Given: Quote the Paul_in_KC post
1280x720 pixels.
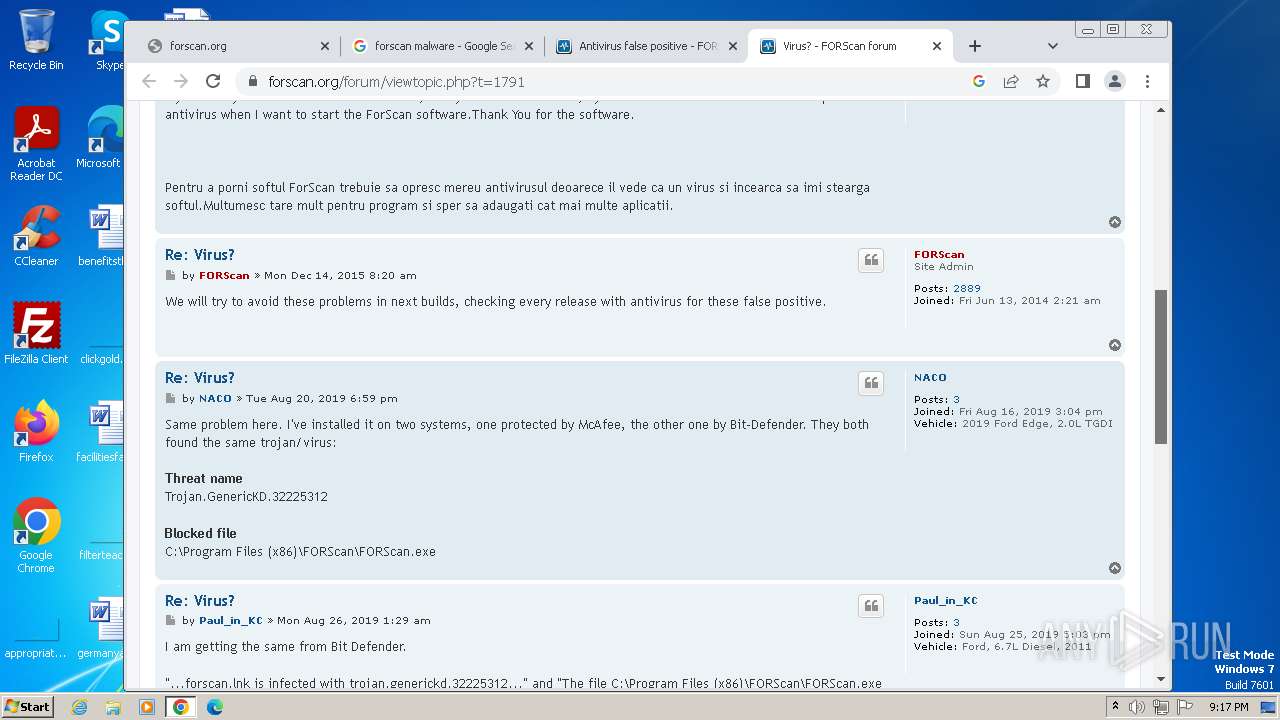Looking at the screenshot, I should [x=871, y=606].
